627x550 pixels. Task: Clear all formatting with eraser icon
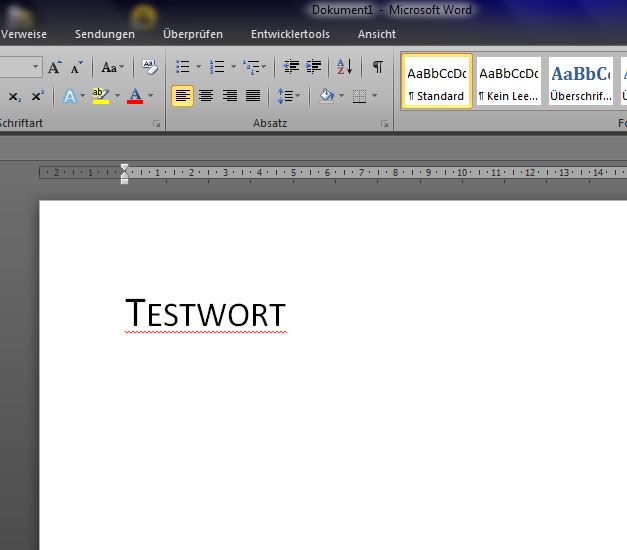coord(150,67)
